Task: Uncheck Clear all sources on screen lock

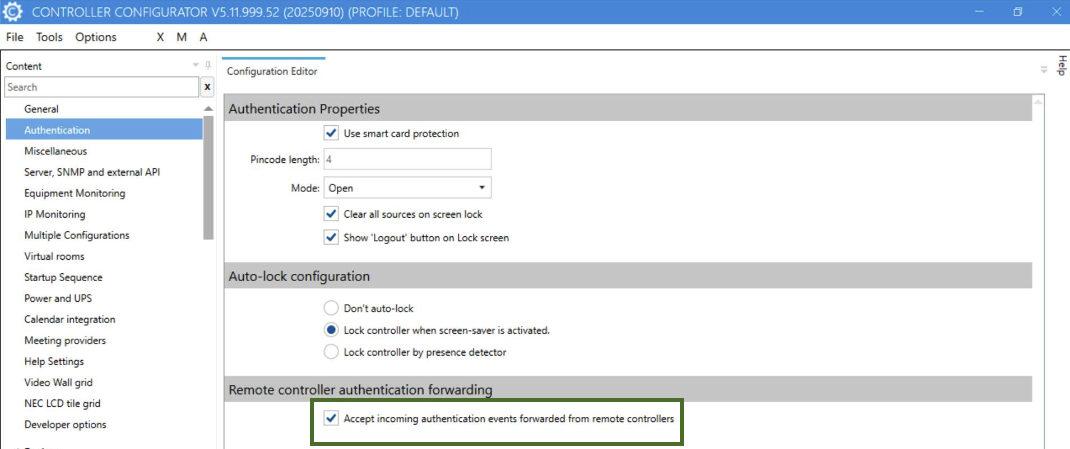Action: click(x=331, y=214)
